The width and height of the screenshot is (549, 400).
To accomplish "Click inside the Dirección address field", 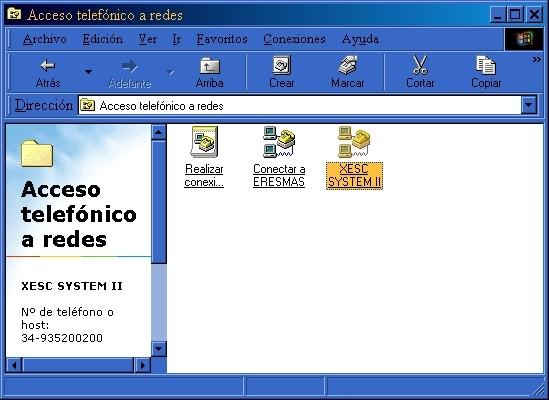I will click(x=300, y=105).
